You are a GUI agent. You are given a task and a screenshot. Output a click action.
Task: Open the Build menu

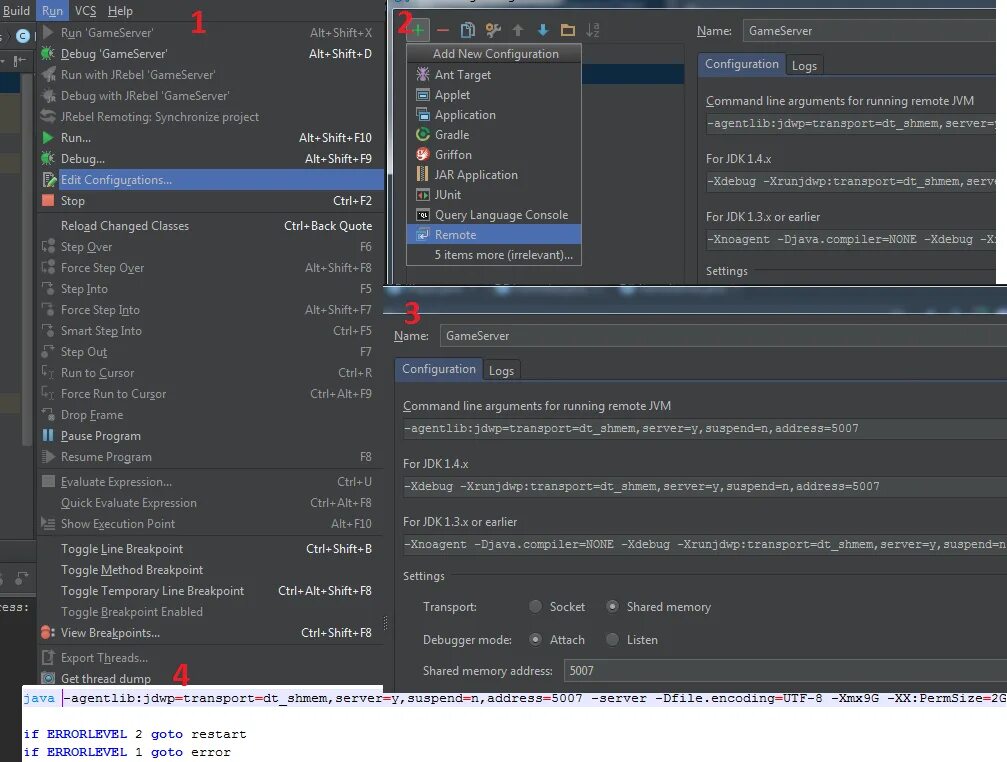[x=16, y=11]
